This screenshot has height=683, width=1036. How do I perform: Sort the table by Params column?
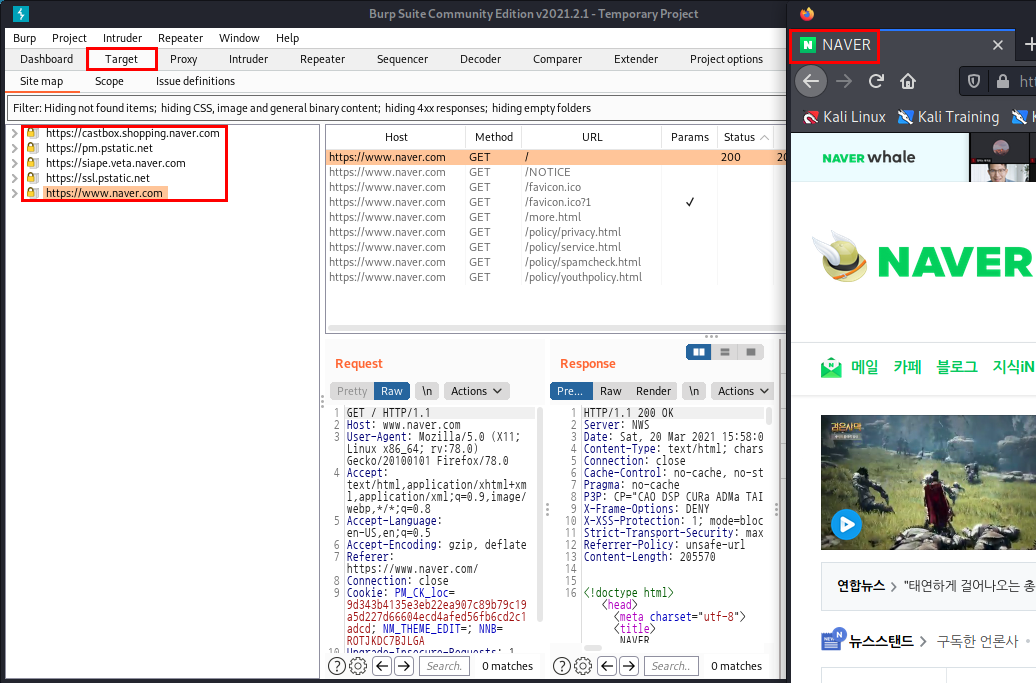(x=689, y=137)
